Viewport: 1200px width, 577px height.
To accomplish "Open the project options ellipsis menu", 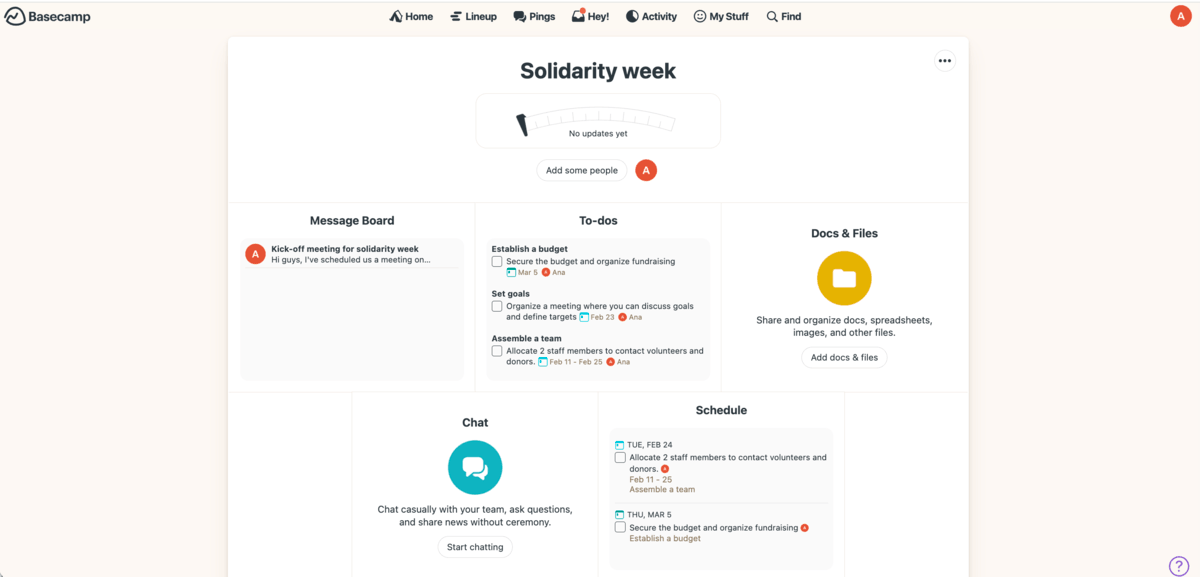I will [944, 60].
